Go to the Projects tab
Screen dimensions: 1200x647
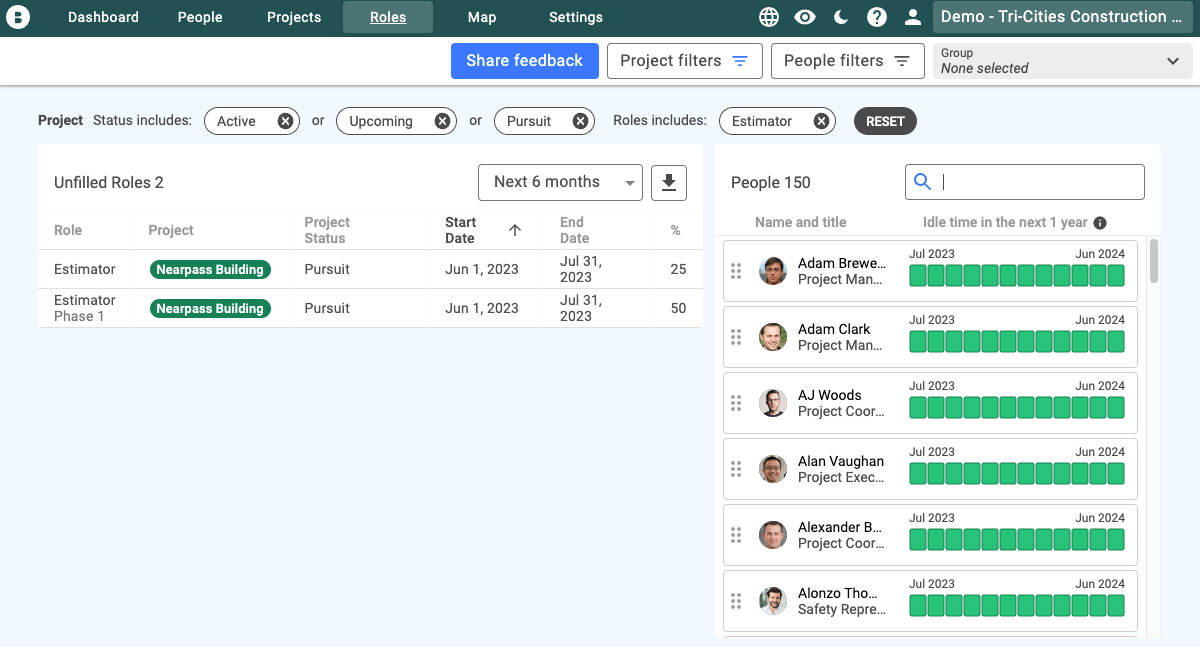click(294, 17)
